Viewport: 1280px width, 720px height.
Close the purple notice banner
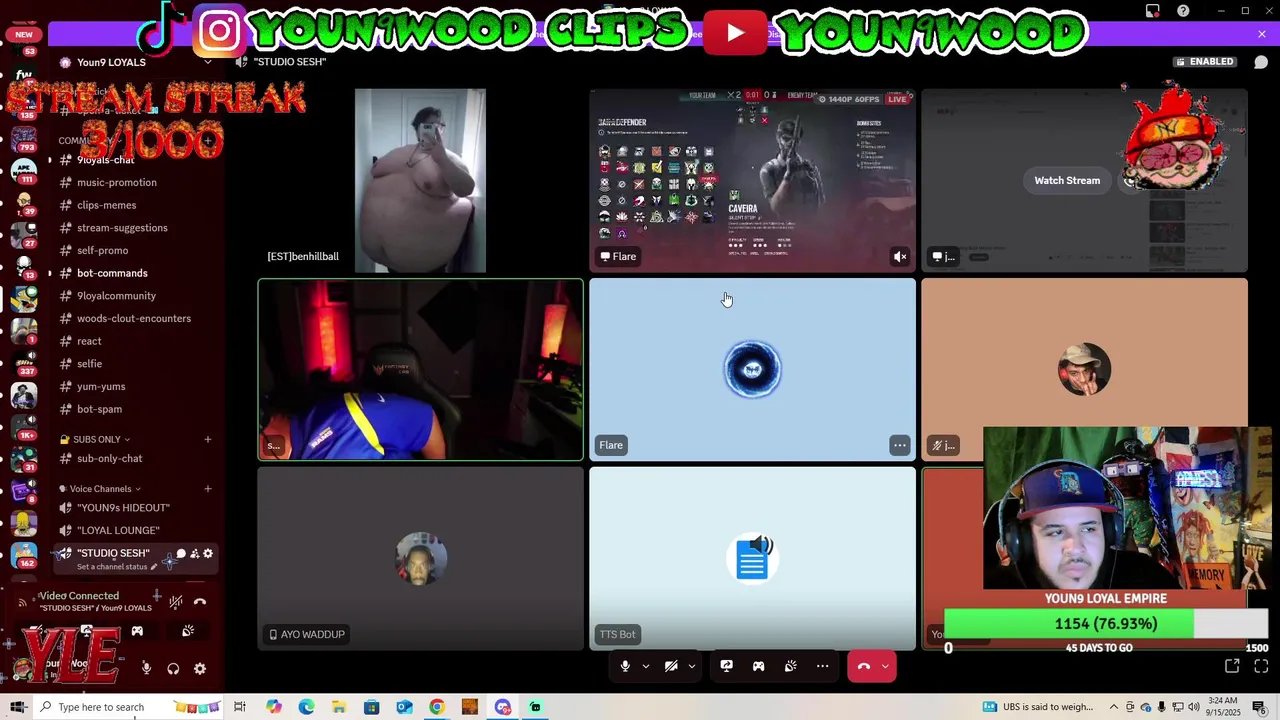pyautogui.click(x=1262, y=34)
